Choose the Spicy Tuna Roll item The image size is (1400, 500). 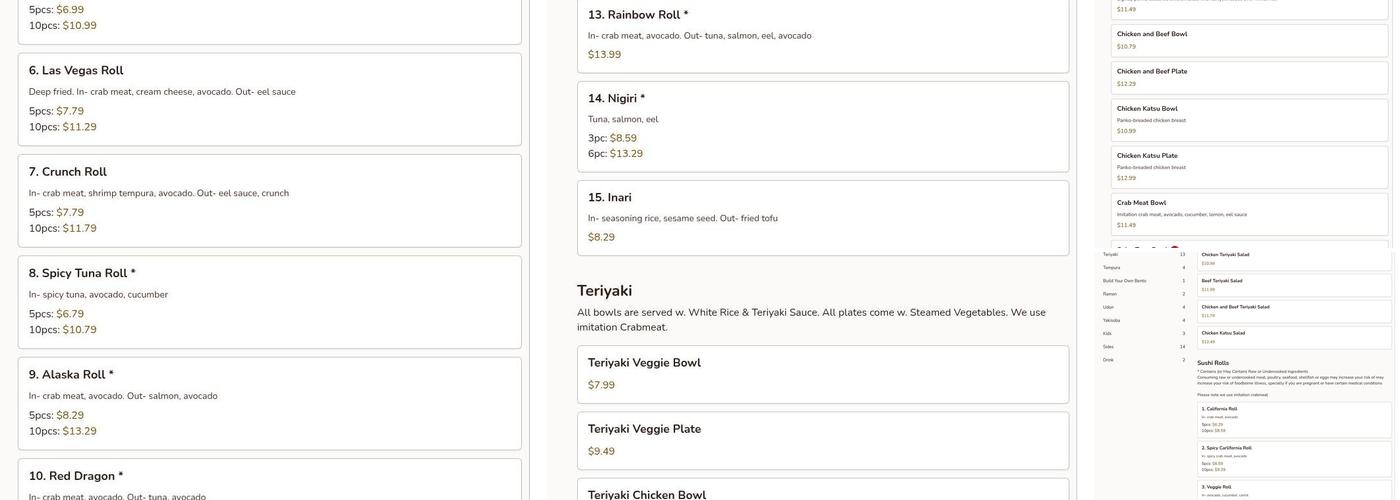tap(269, 302)
